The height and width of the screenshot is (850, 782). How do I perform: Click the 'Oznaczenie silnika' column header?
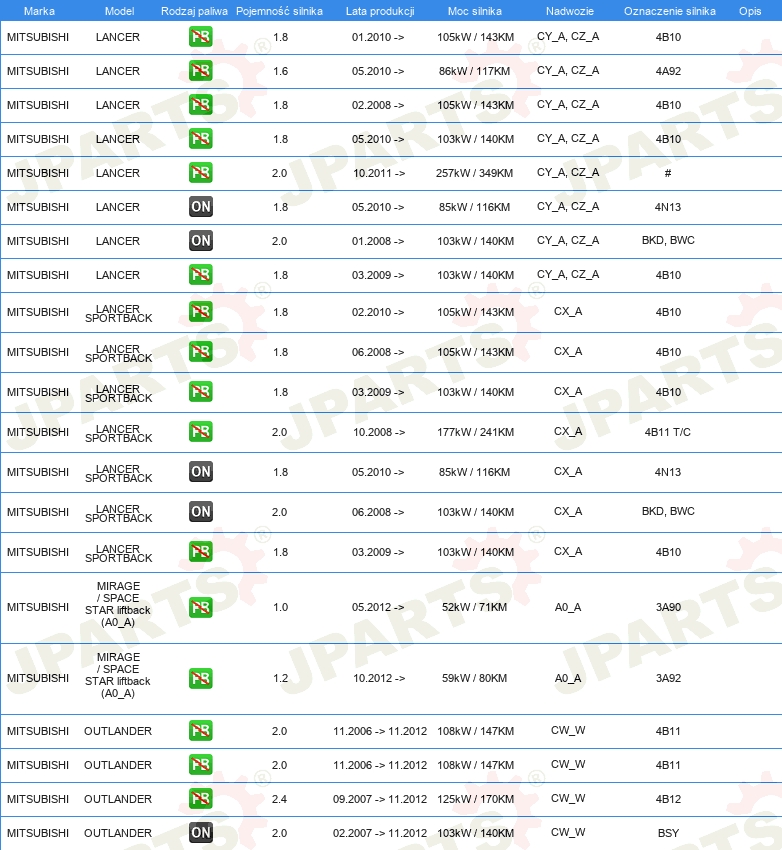(x=669, y=11)
